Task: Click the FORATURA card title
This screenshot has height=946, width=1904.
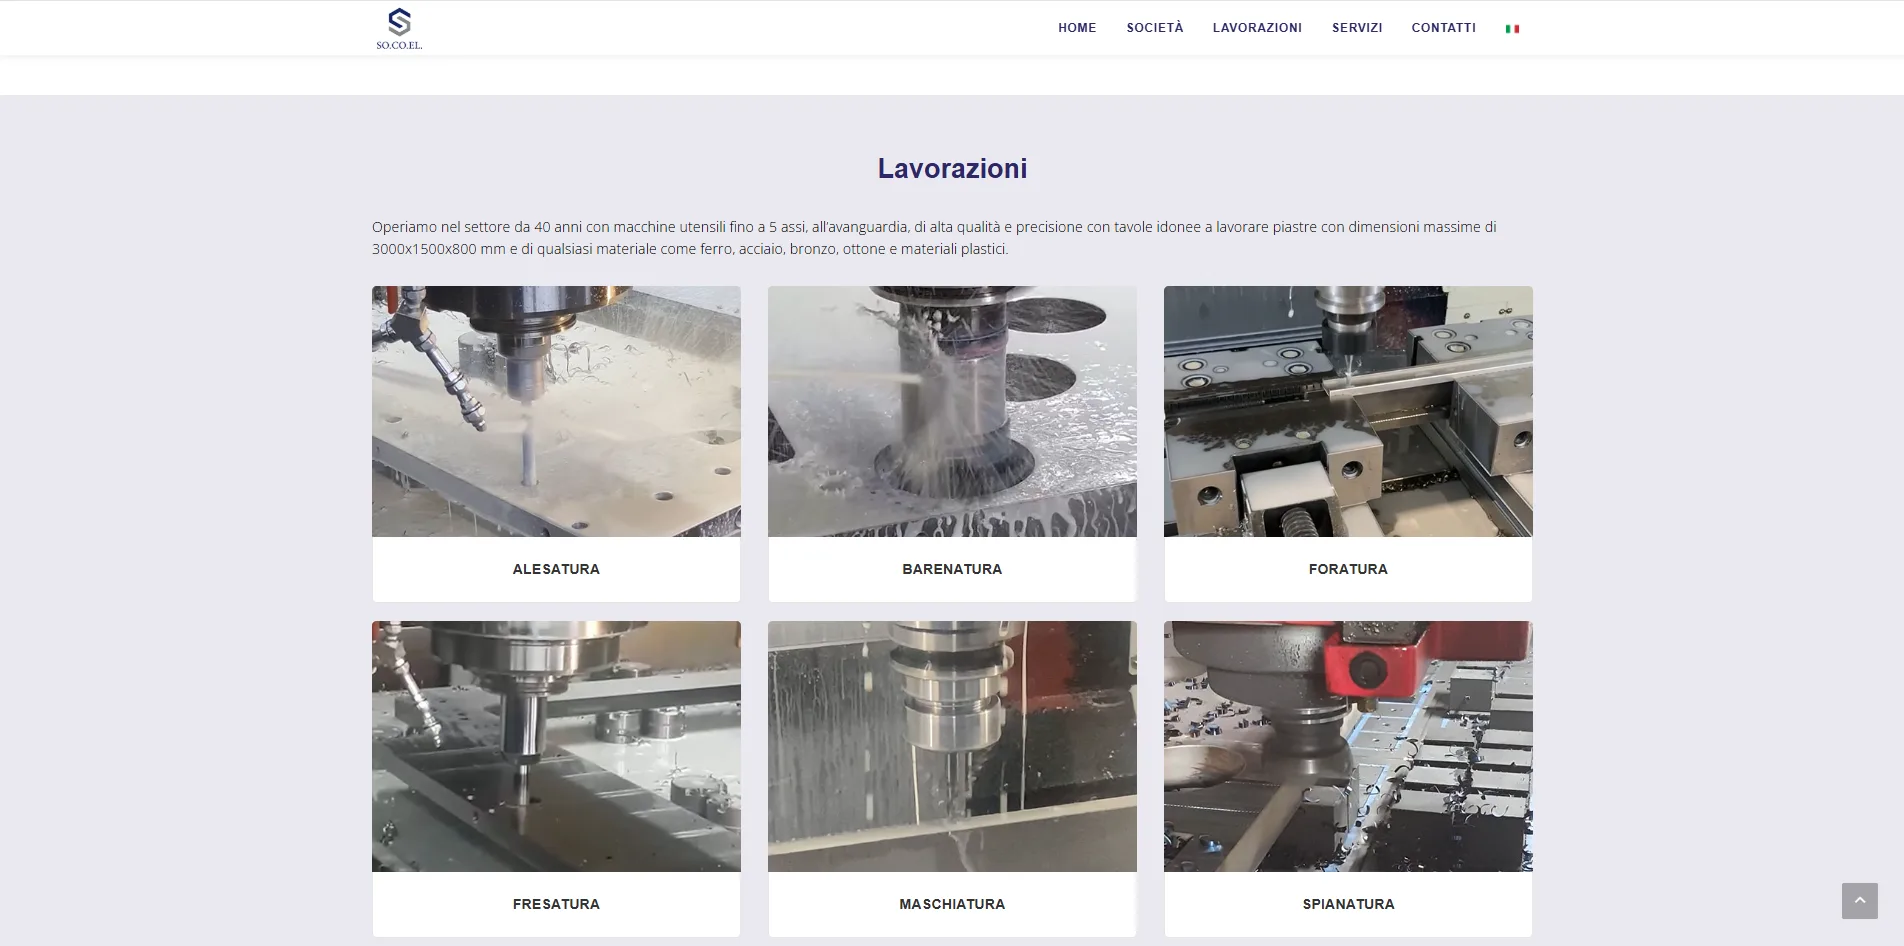Action: coord(1348,569)
